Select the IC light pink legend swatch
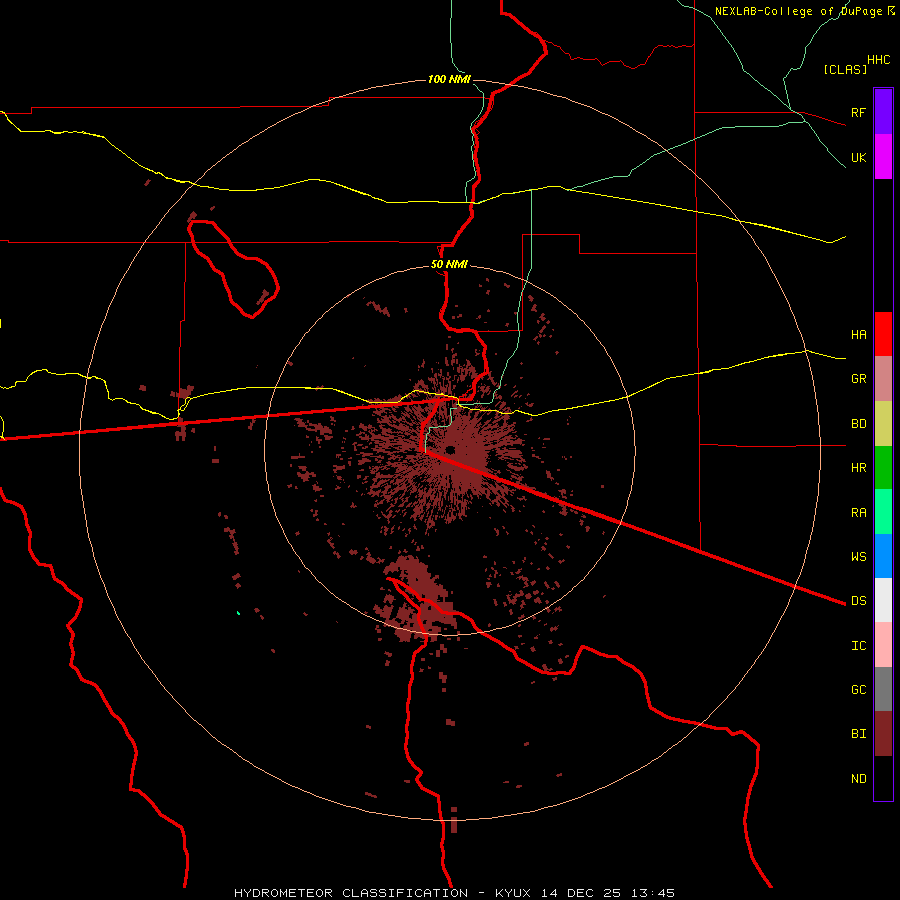 tap(883, 645)
